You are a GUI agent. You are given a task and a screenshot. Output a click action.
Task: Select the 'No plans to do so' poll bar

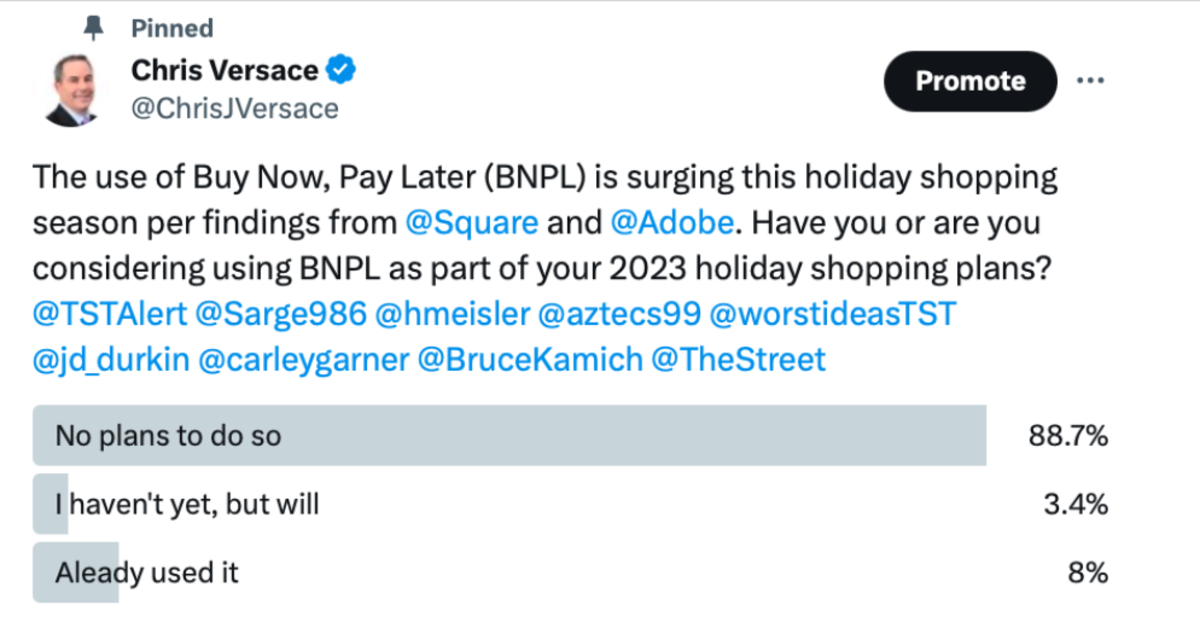509,436
